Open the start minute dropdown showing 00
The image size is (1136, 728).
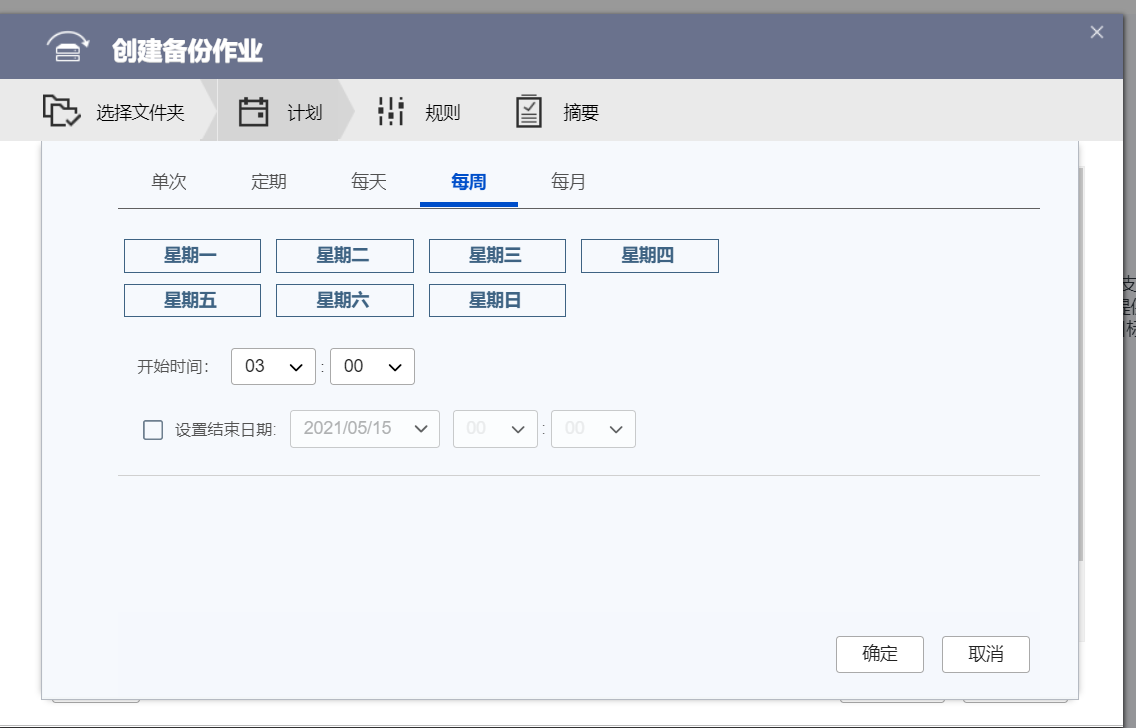tap(372, 367)
